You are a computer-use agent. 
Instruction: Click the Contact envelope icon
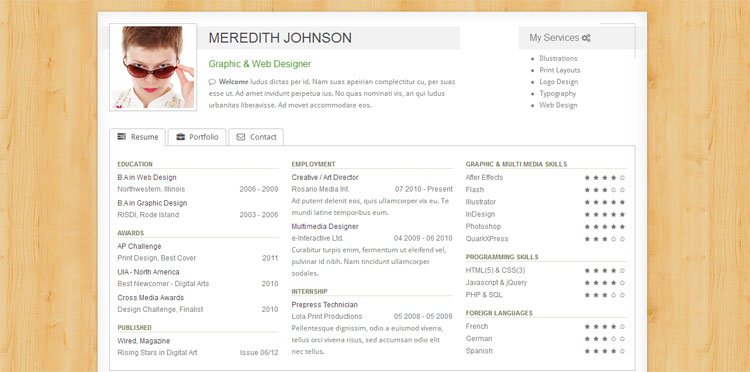click(241, 137)
